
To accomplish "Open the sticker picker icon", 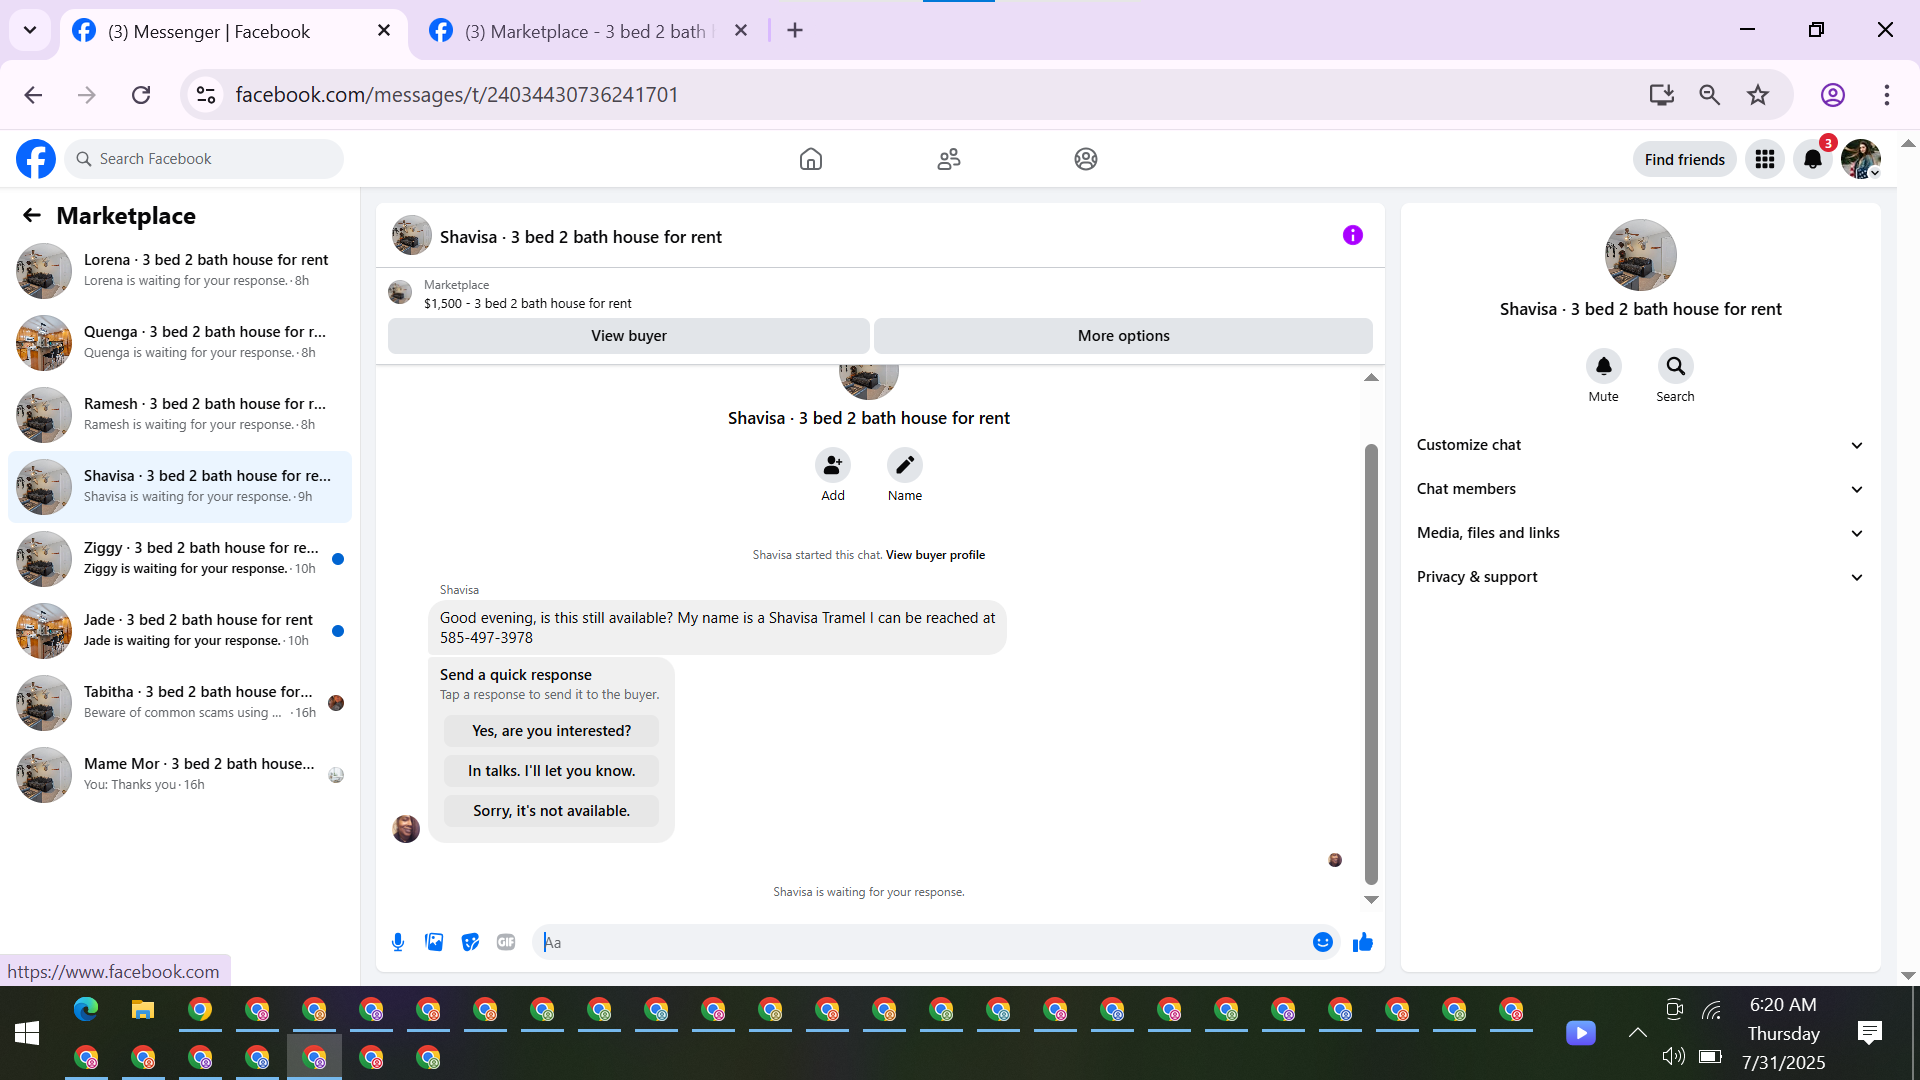I will (x=470, y=942).
